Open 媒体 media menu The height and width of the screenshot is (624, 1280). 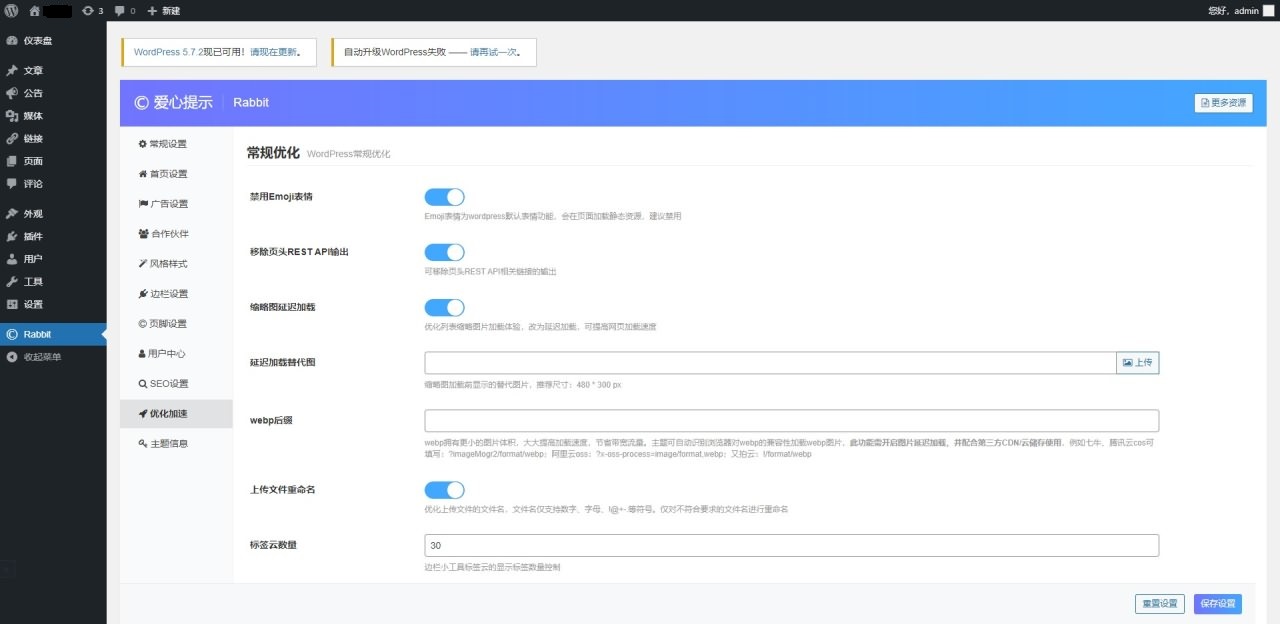(x=53, y=116)
